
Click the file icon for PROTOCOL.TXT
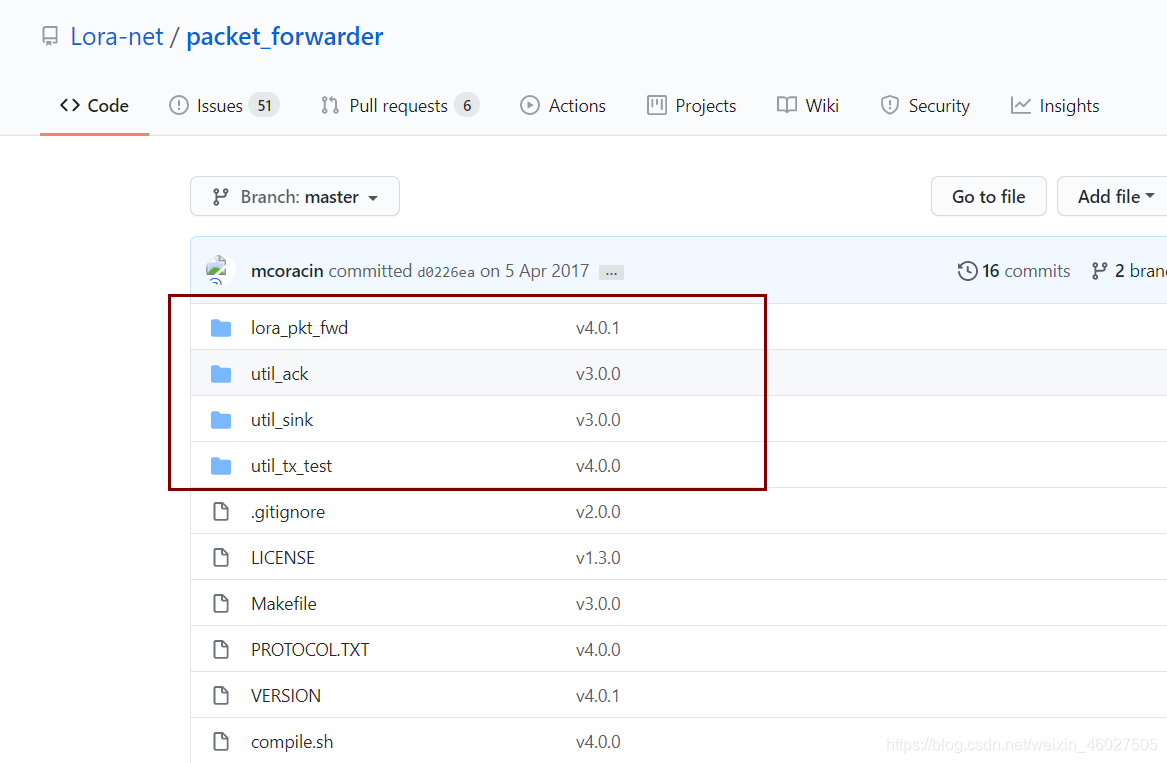[x=221, y=650]
